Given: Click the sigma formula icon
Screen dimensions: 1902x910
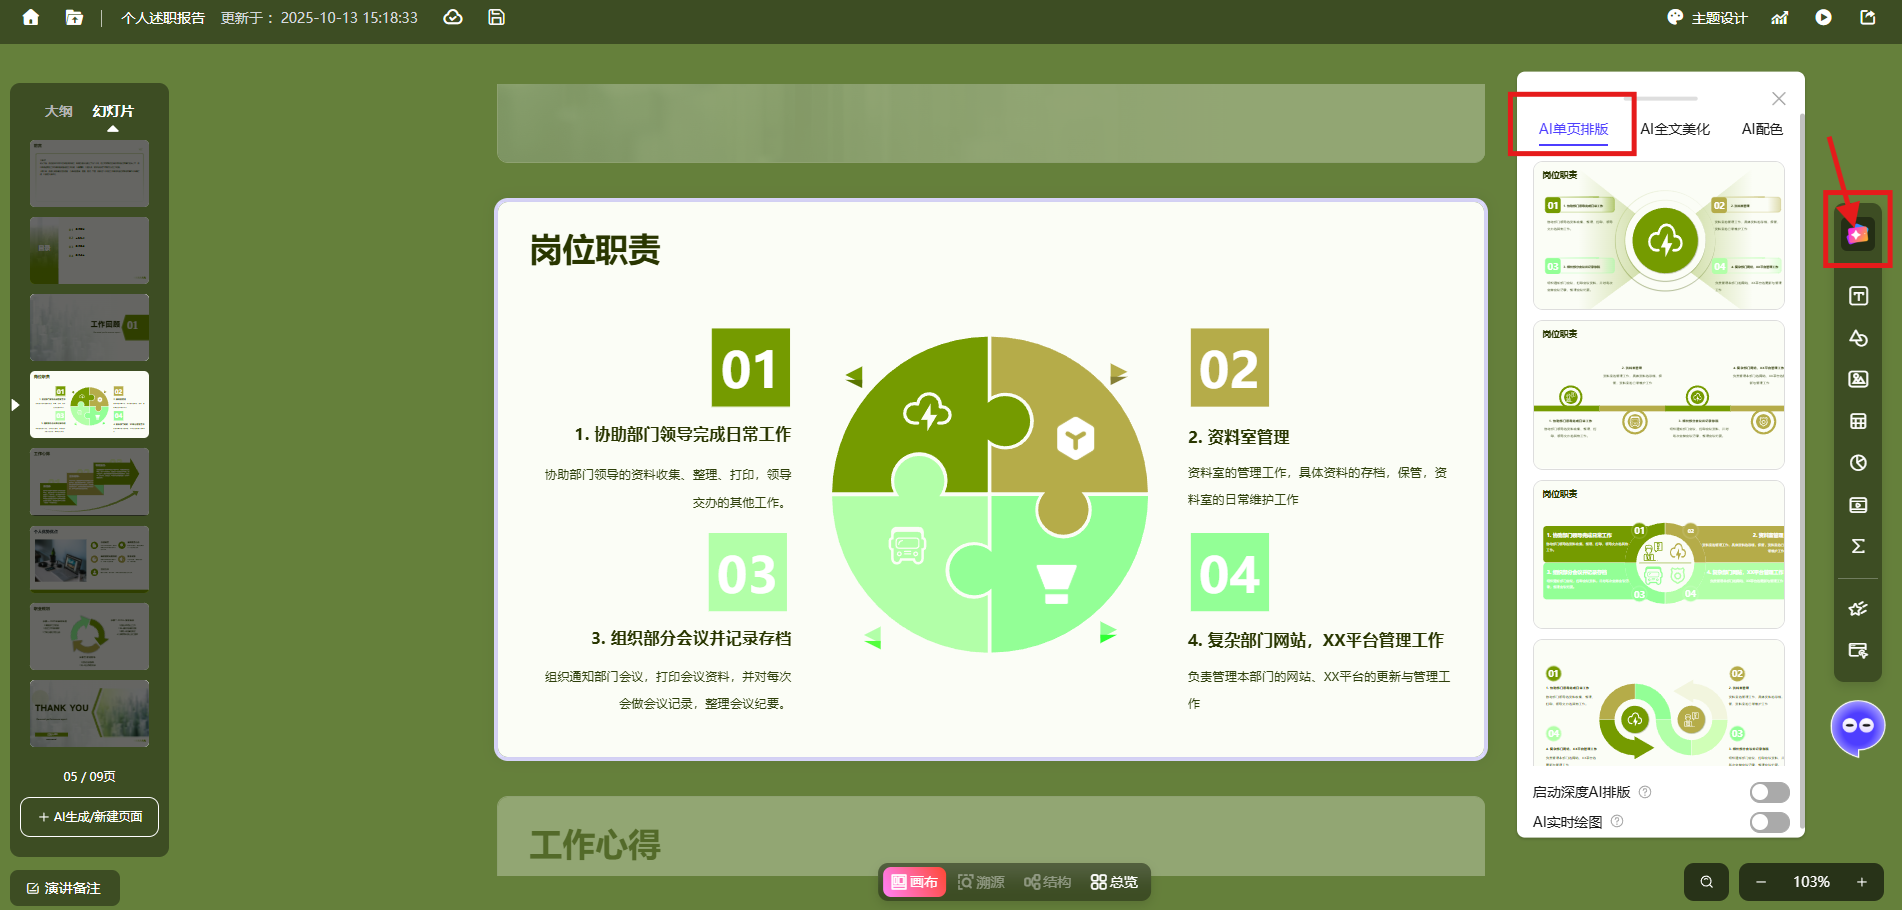Looking at the screenshot, I should click(x=1858, y=546).
